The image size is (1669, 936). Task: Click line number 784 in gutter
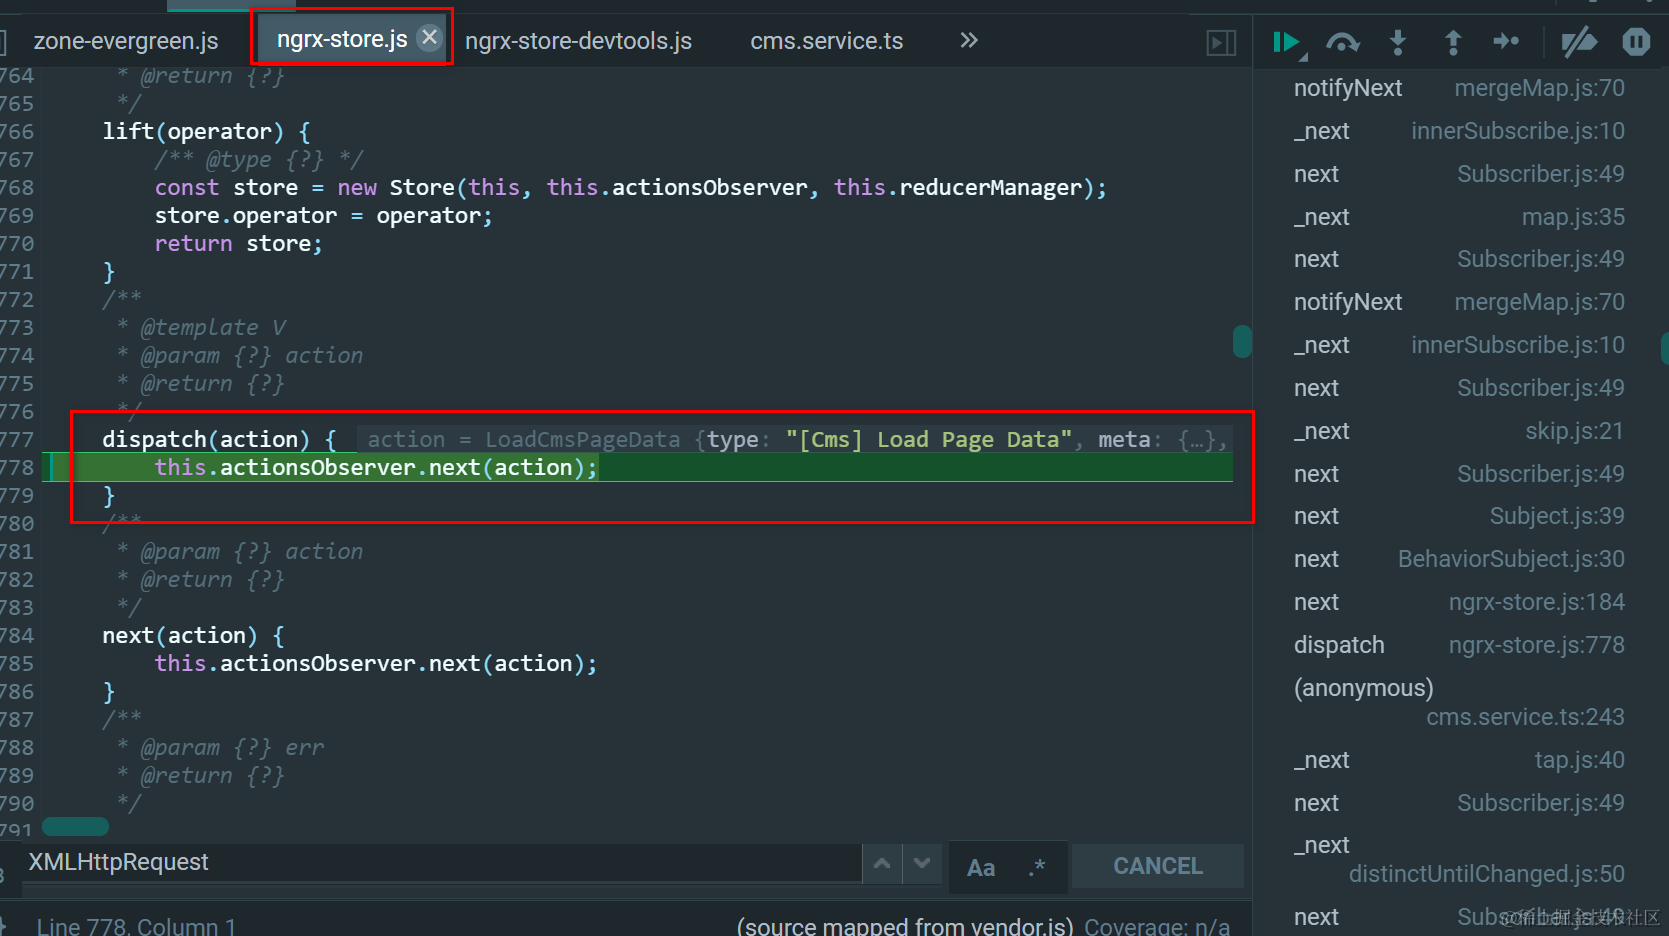17,635
